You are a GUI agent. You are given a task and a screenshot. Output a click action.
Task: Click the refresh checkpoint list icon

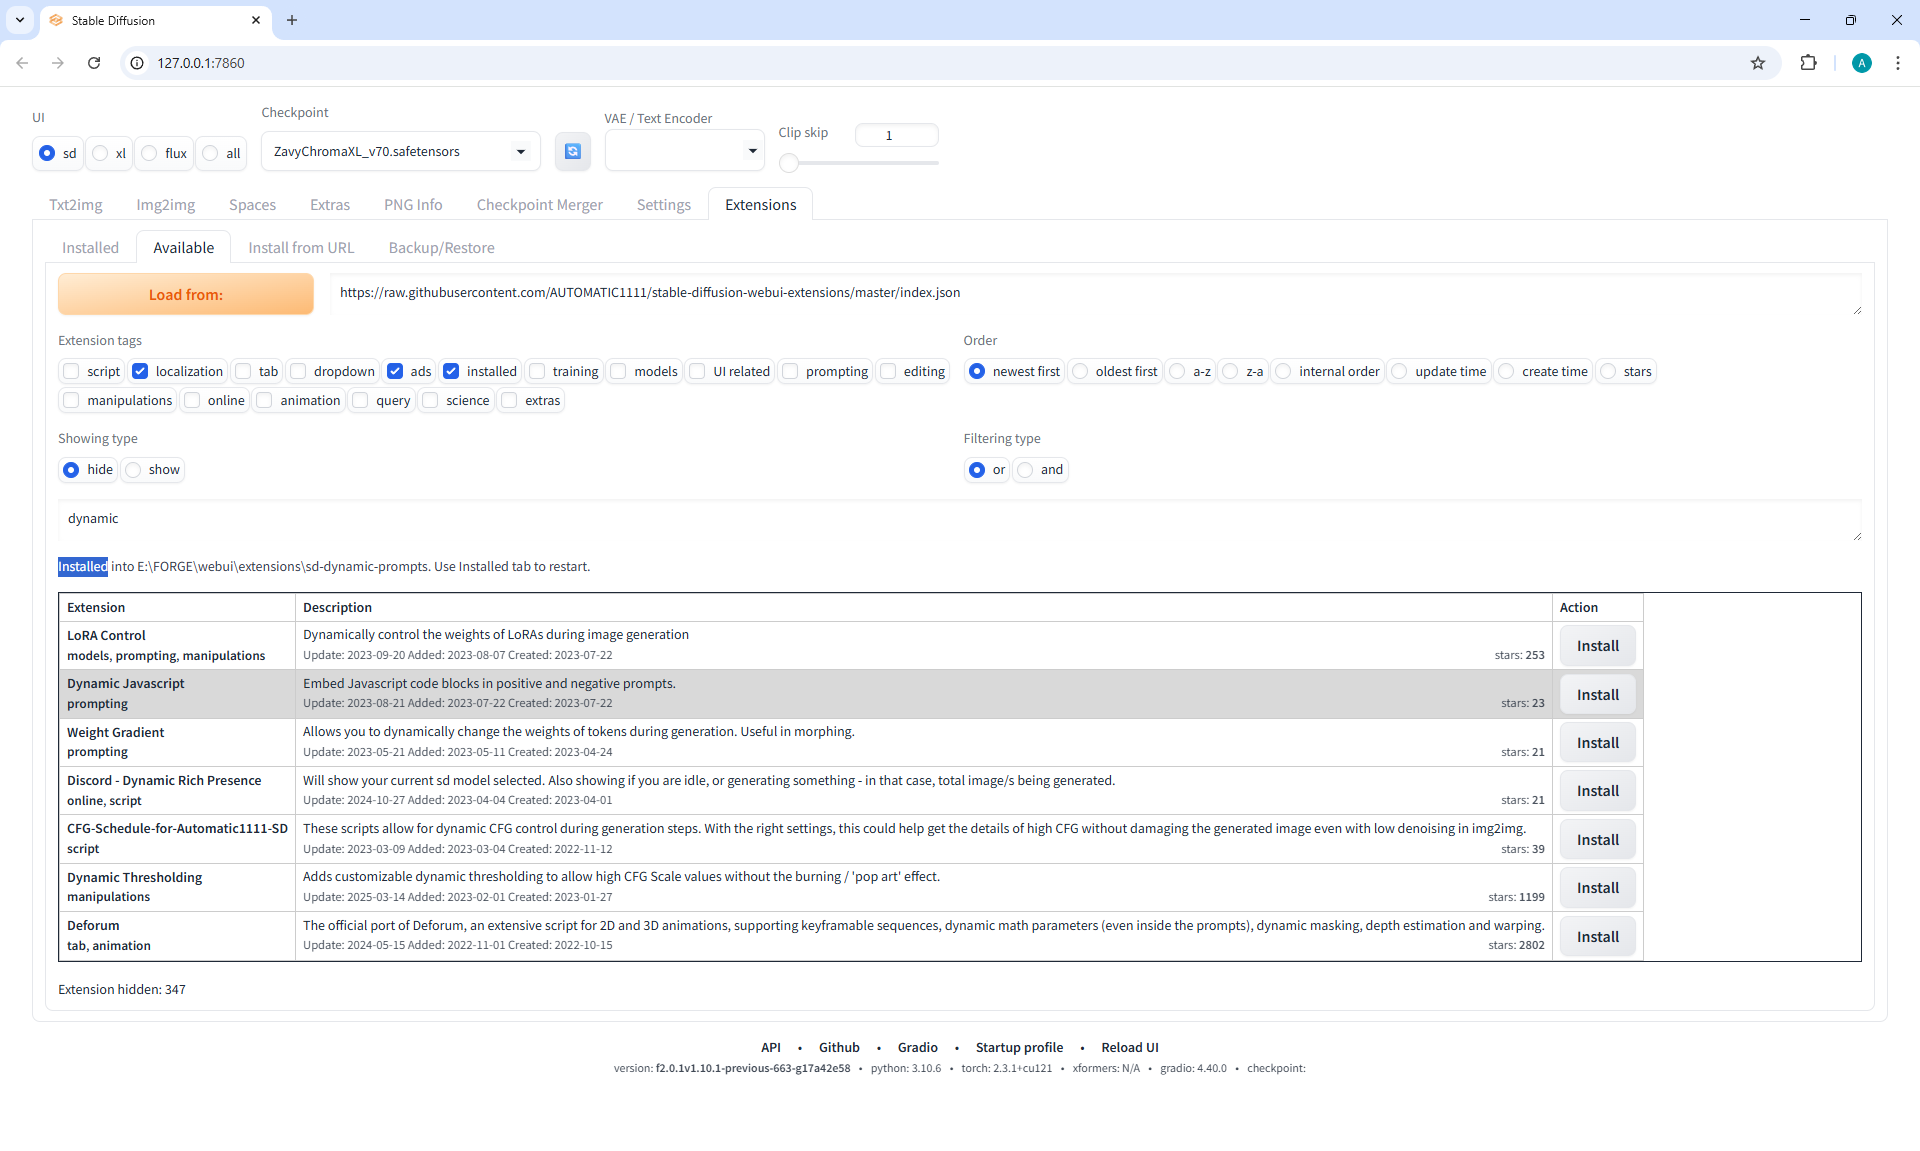point(572,151)
